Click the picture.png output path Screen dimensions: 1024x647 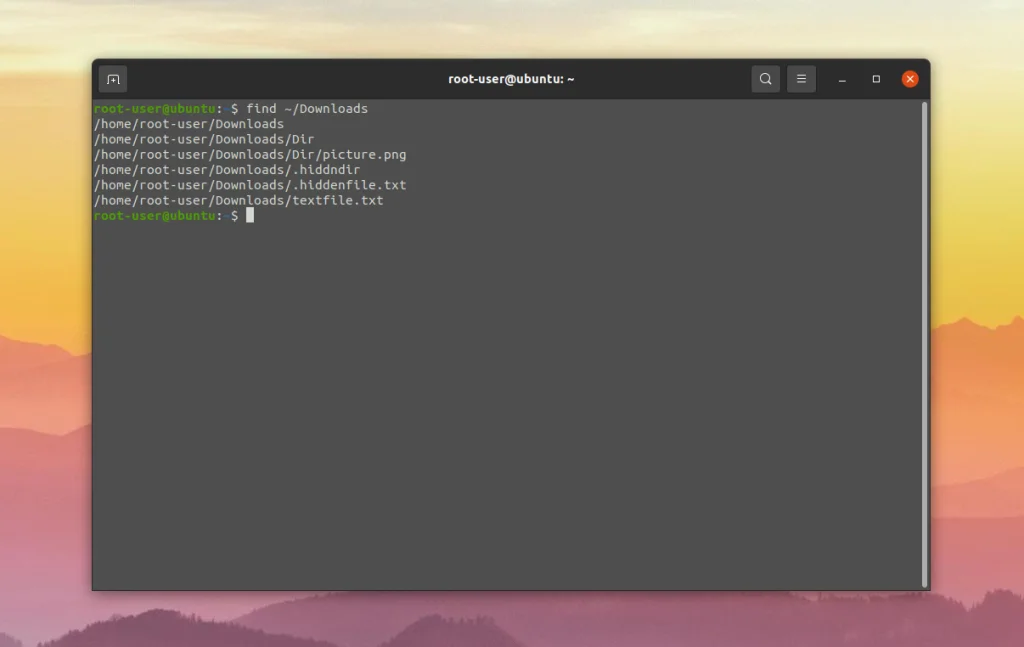pyautogui.click(x=250, y=154)
